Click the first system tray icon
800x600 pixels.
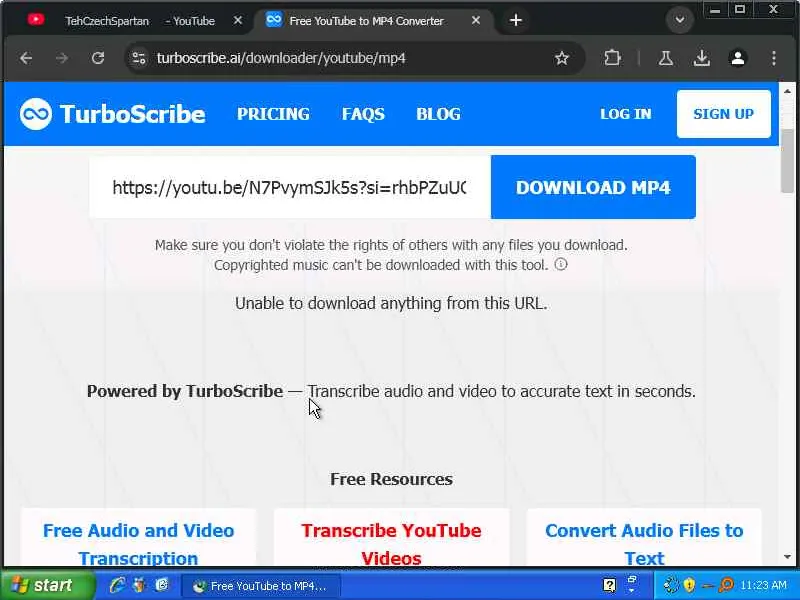click(671, 585)
